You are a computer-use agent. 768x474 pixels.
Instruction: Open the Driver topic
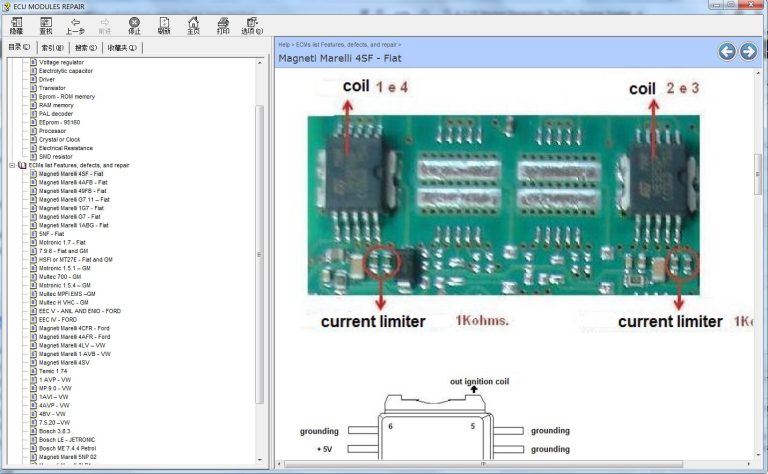[x=47, y=79]
